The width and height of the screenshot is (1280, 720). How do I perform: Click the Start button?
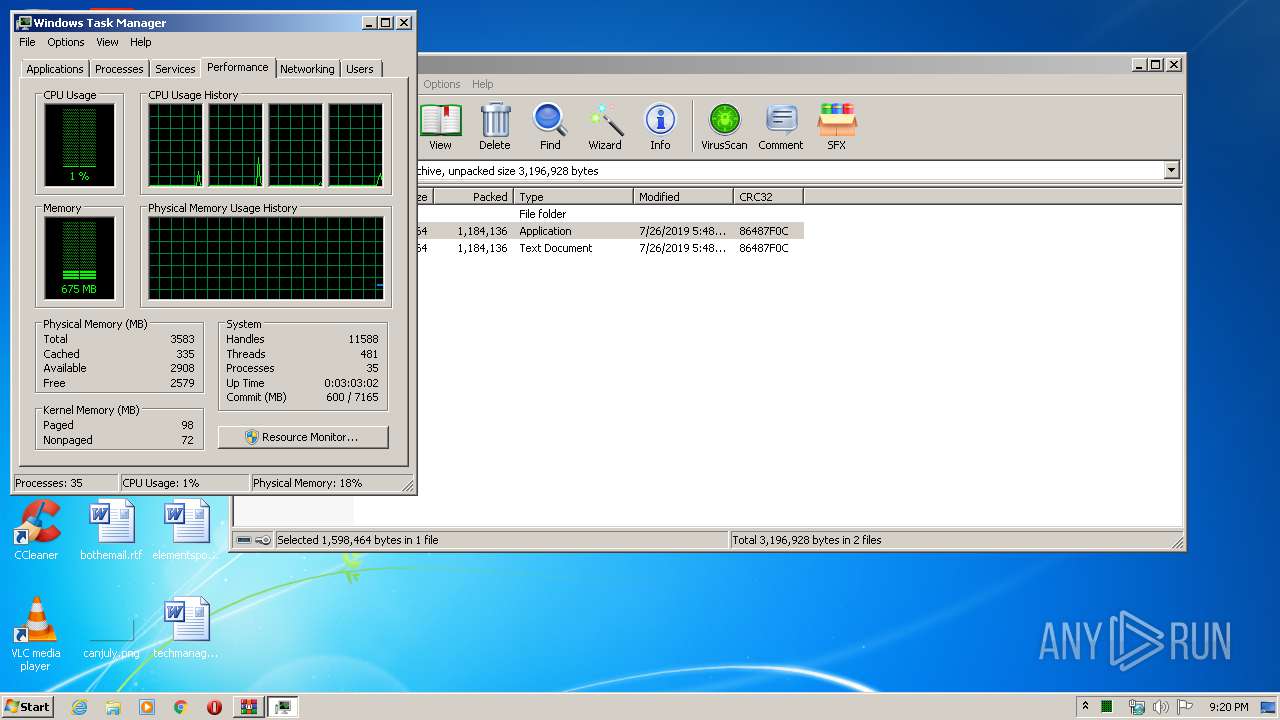coord(27,707)
